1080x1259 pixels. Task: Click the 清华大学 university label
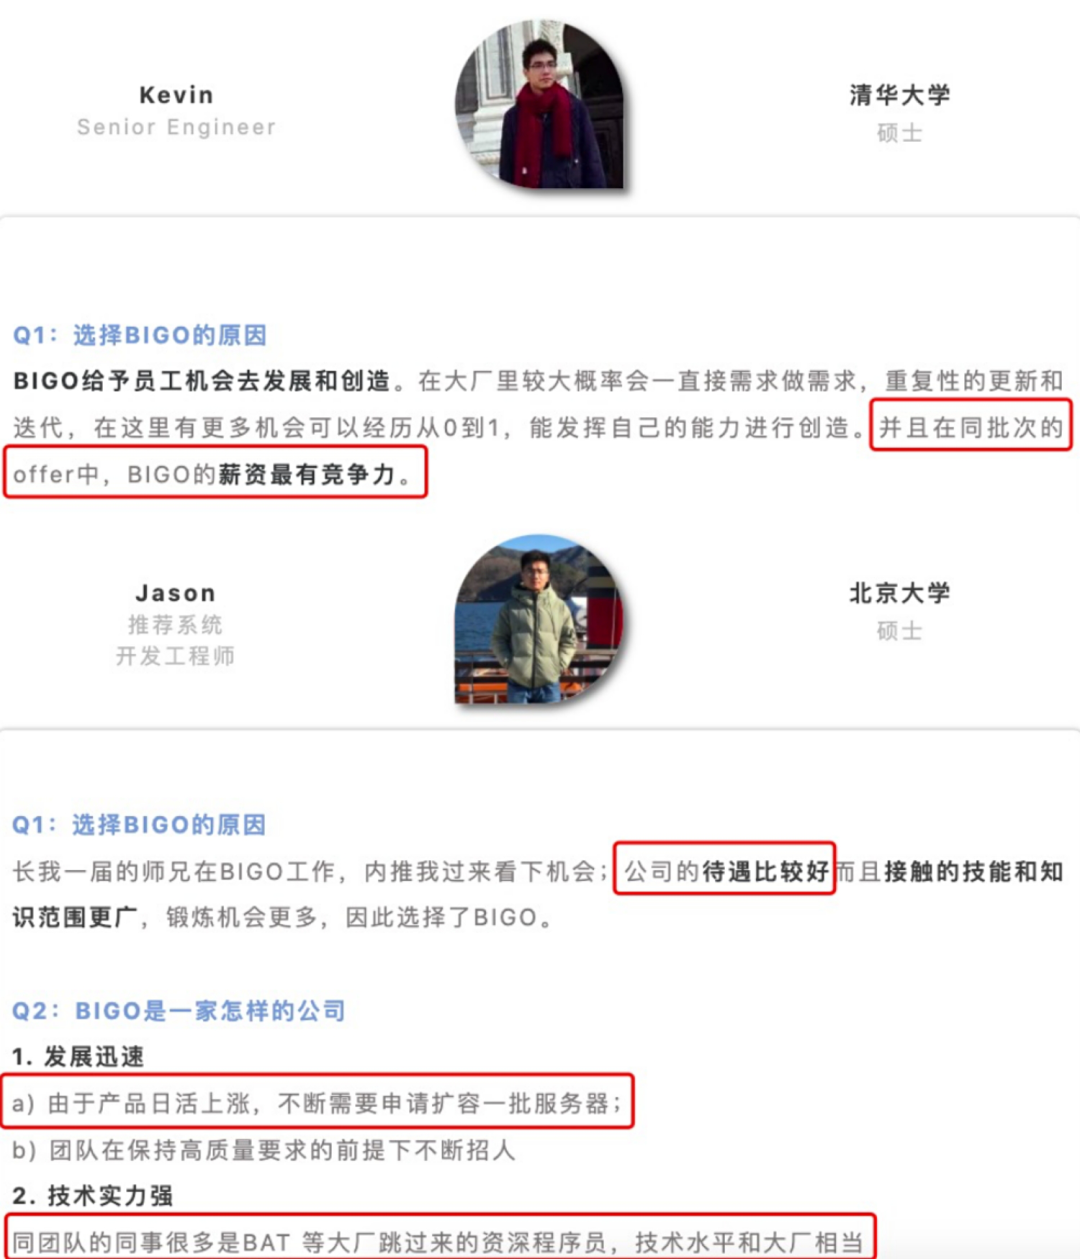click(x=900, y=95)
